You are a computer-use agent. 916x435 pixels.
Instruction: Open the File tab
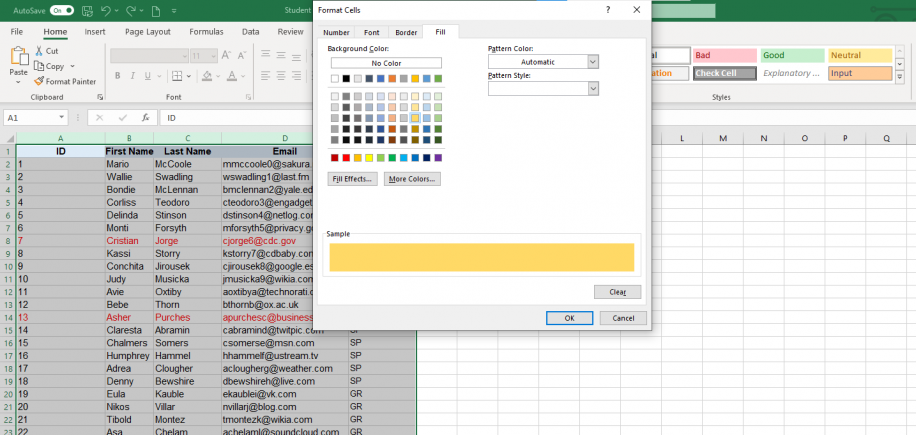[17, 32]
